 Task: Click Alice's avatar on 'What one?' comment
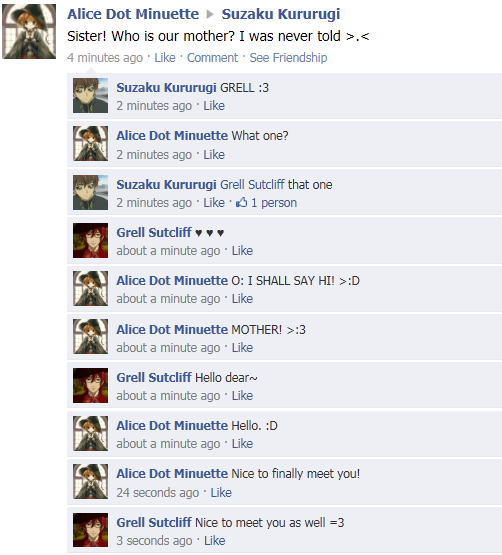click(x=90, y=143)
